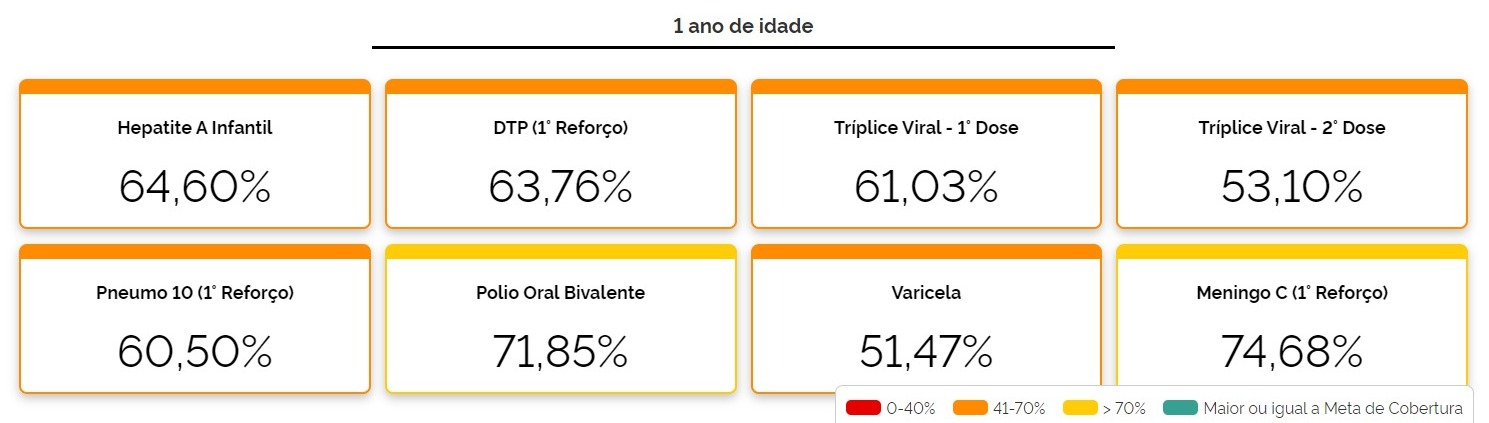
Task: Select the DTP (1° Reforço) card title
Action: [x=560, y=128]
